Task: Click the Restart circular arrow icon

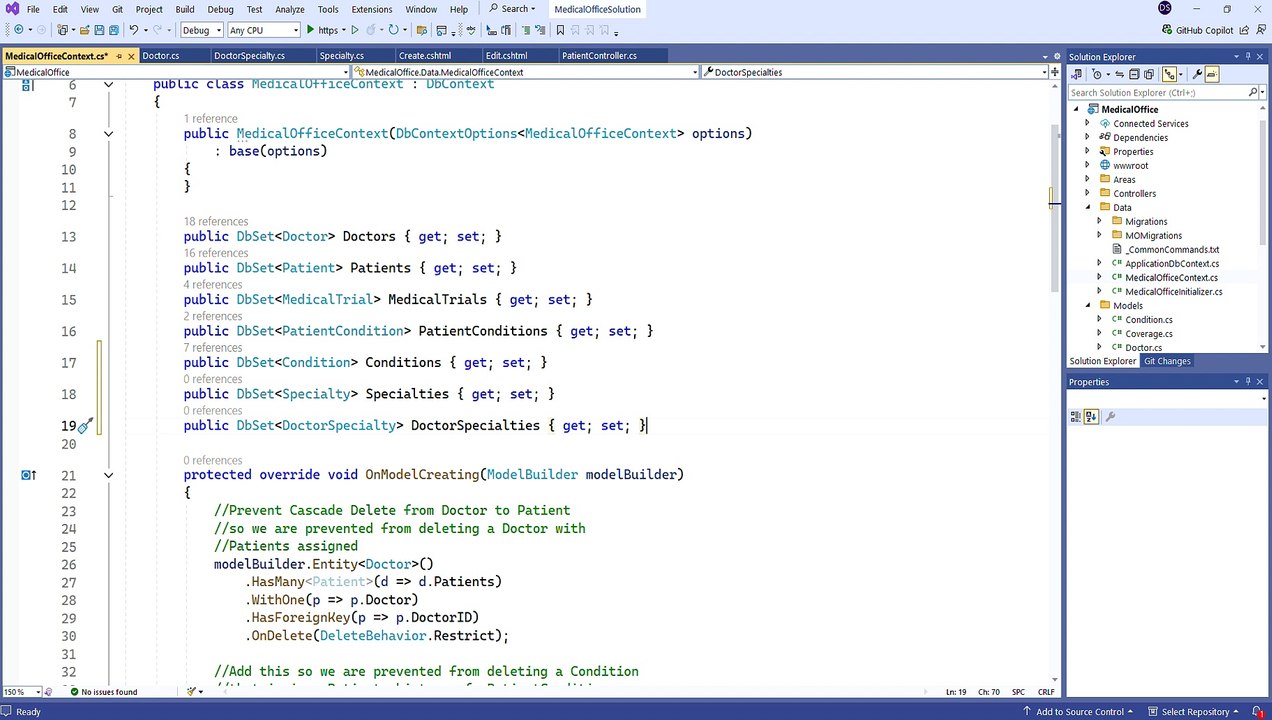Action: coord(393,30)
